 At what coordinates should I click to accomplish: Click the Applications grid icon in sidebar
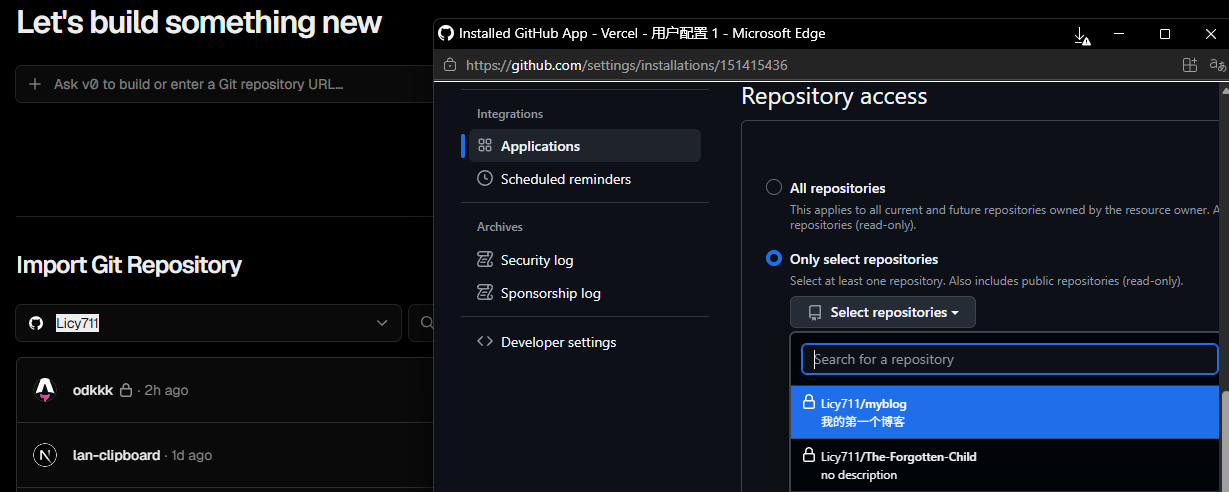[485, 146]
